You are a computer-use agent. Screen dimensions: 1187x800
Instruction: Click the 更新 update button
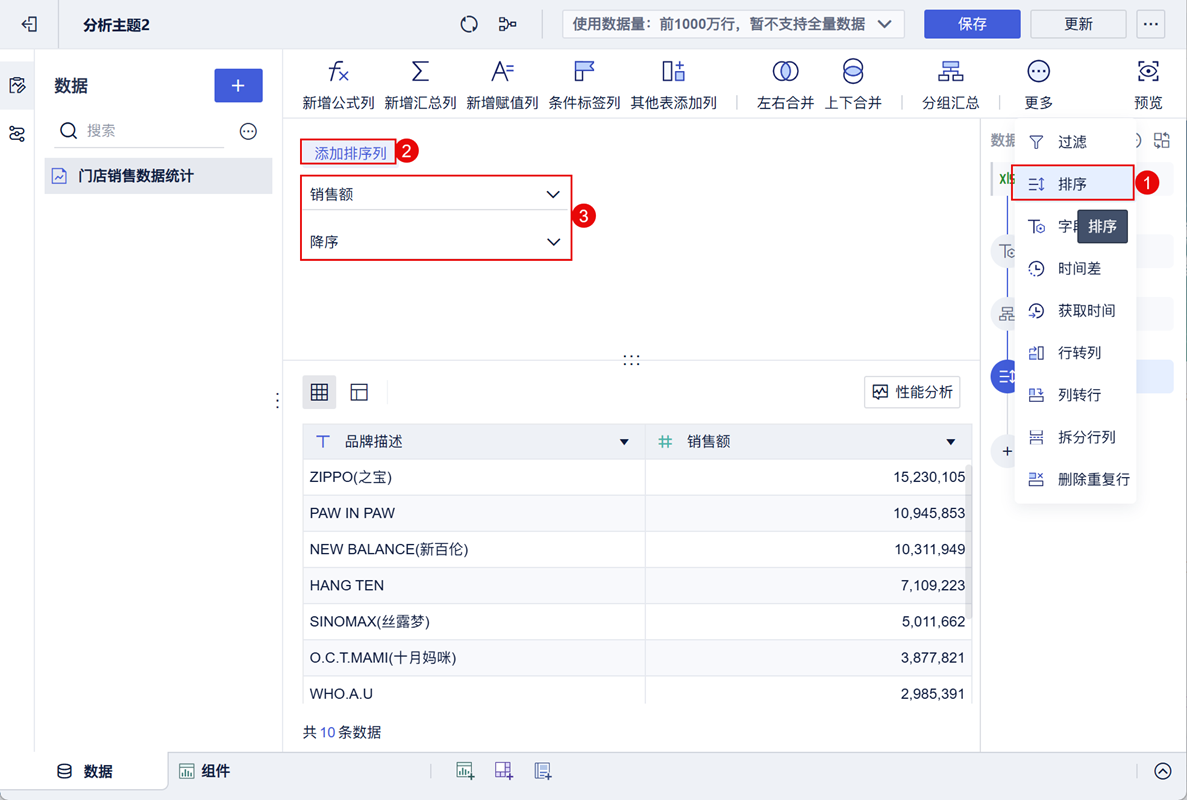tap(1078, 24)
